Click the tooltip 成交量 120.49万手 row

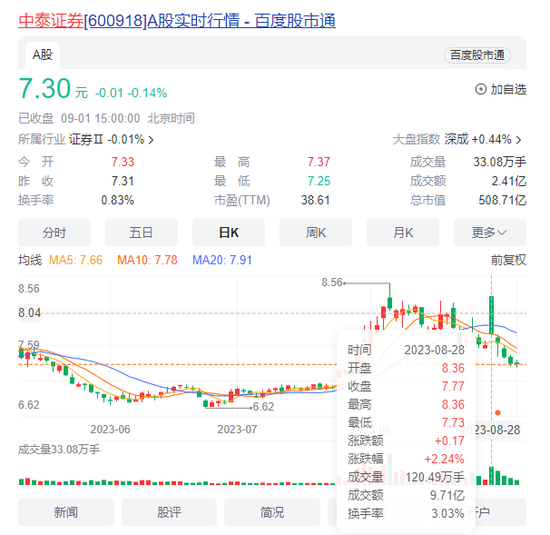[x=406, y=477]
